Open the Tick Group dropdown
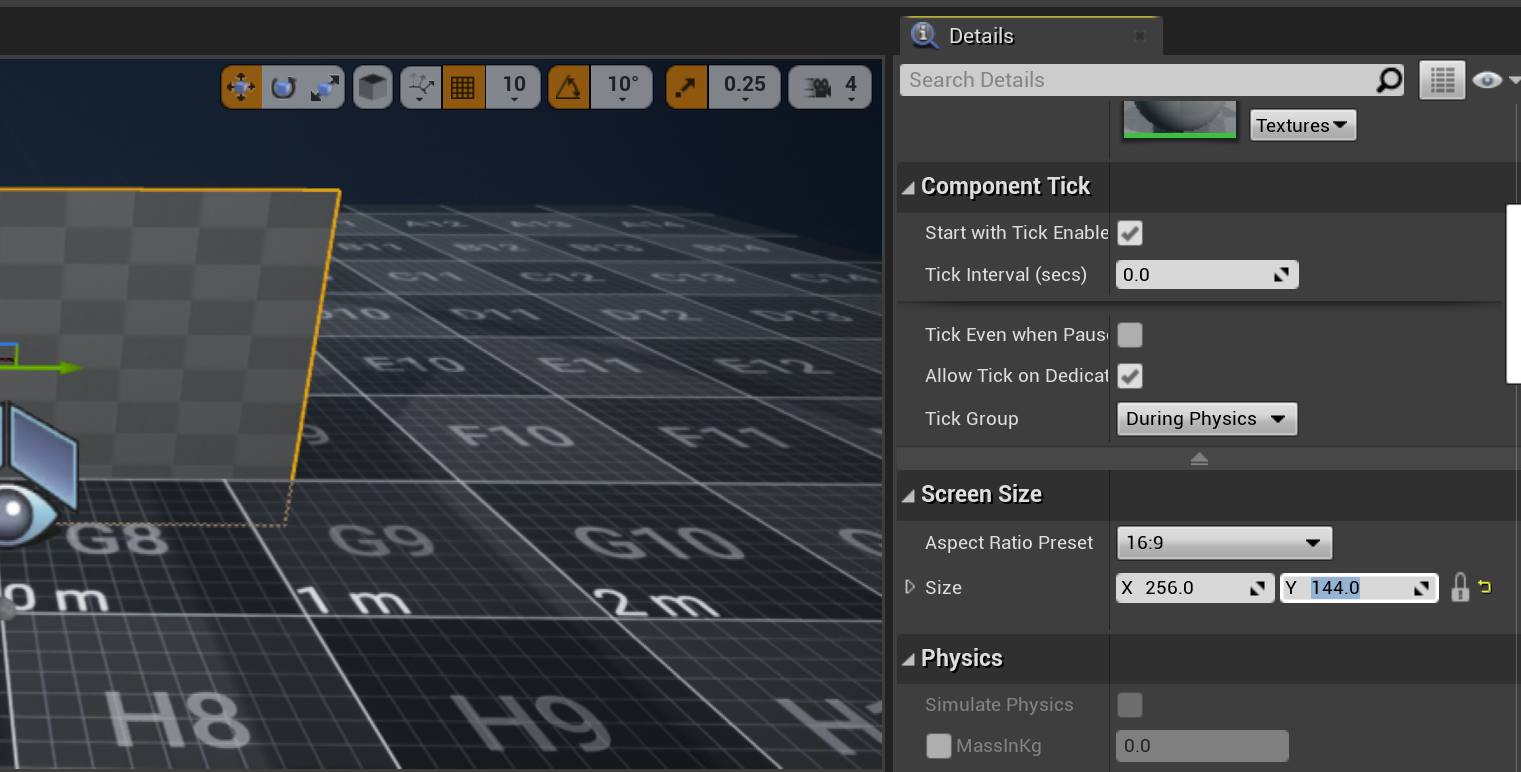The width and height of the screenshot is (1521, 772). (1206, 419)
